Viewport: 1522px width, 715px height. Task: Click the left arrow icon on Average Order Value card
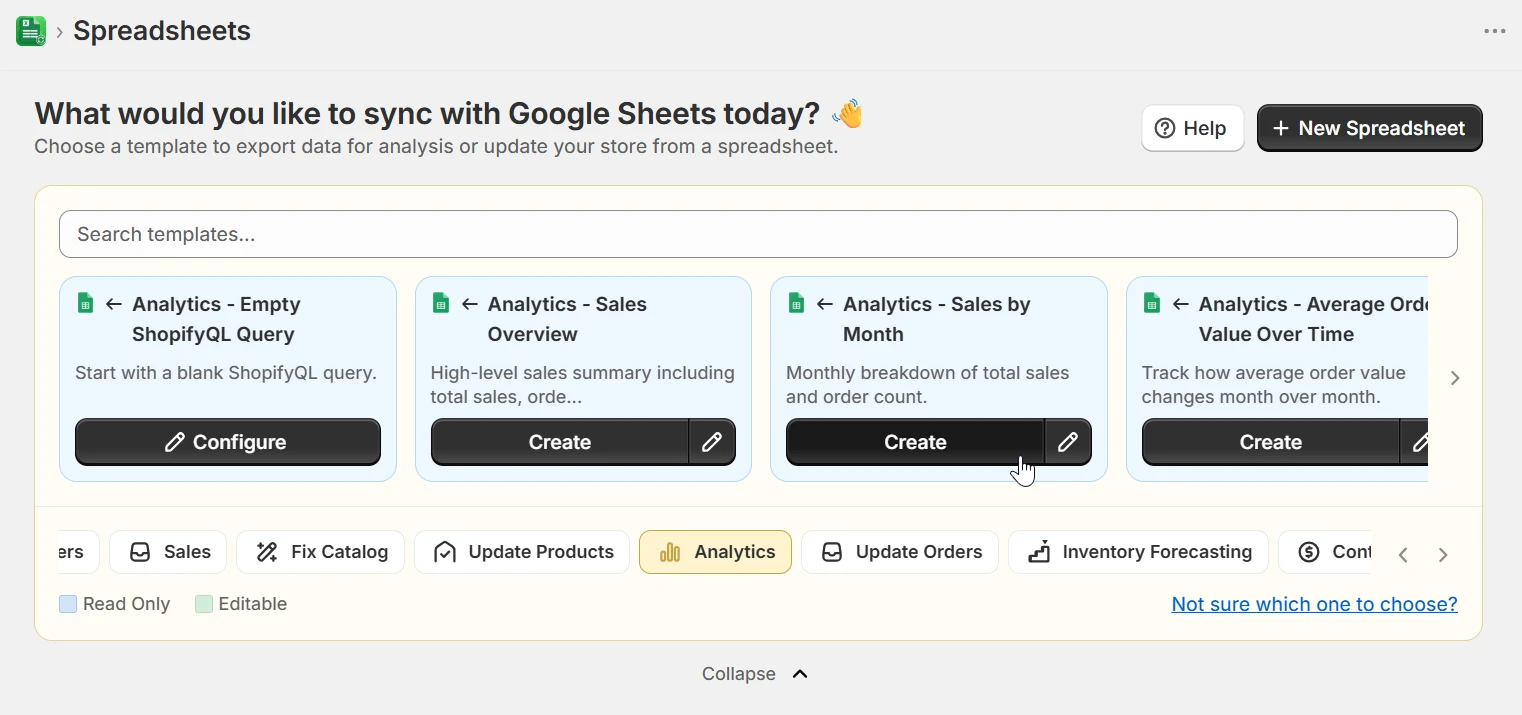[1181, 304]
